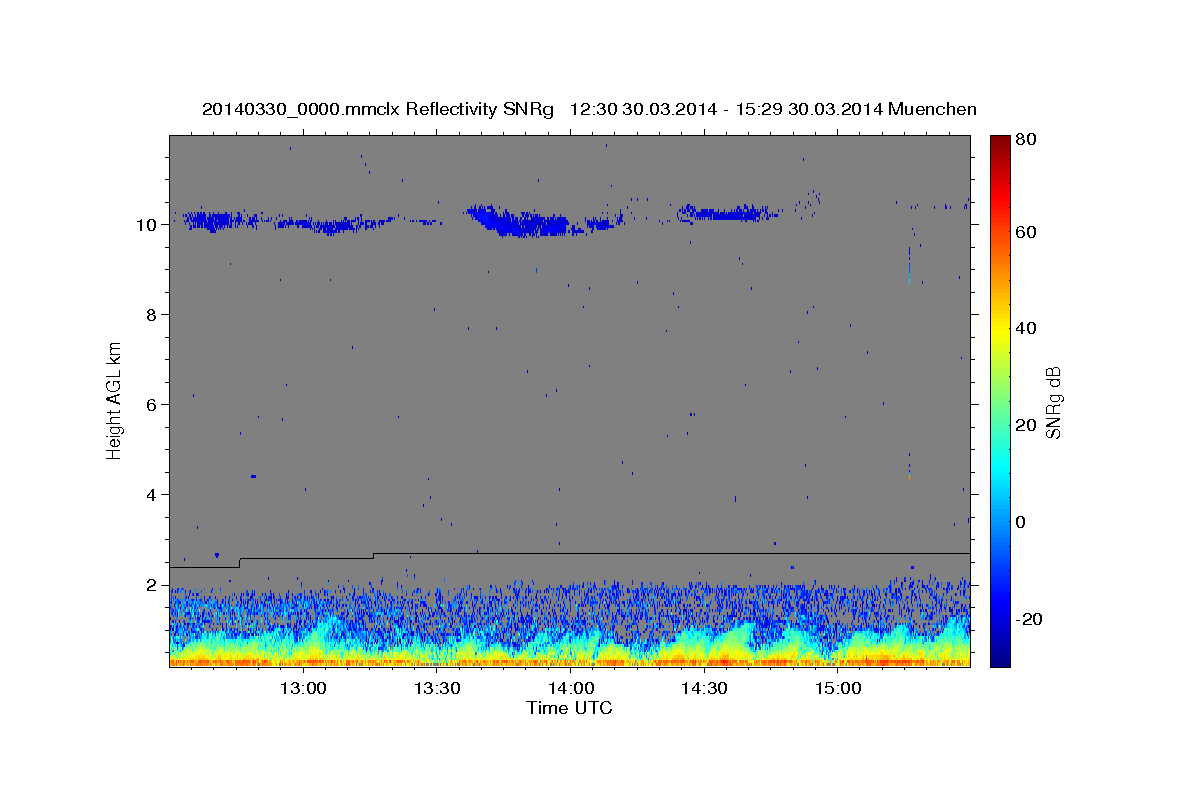Click the height tick label 4

pyautogui.click(x=153, y=495)
